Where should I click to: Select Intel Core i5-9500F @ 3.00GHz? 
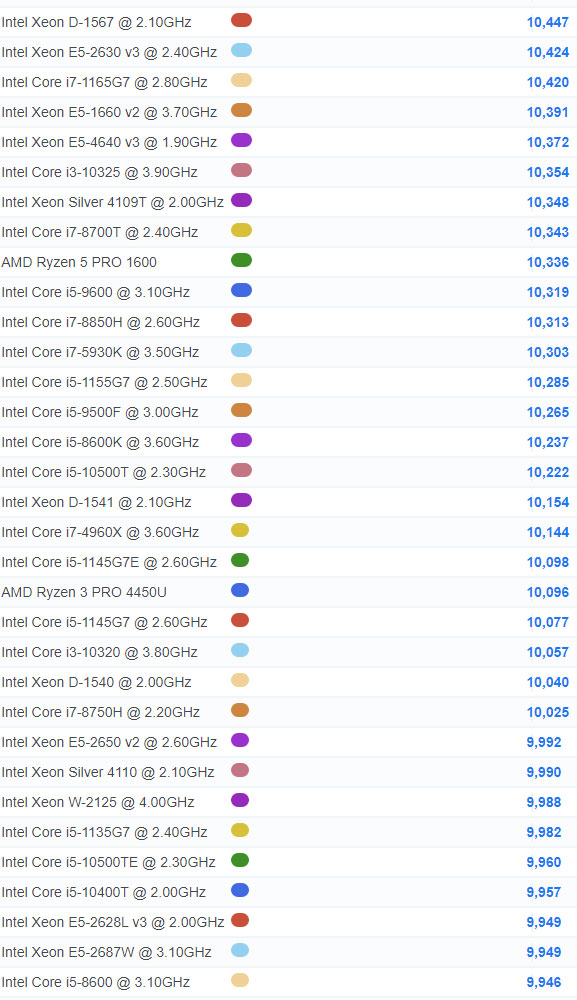(x=99, y=412)
